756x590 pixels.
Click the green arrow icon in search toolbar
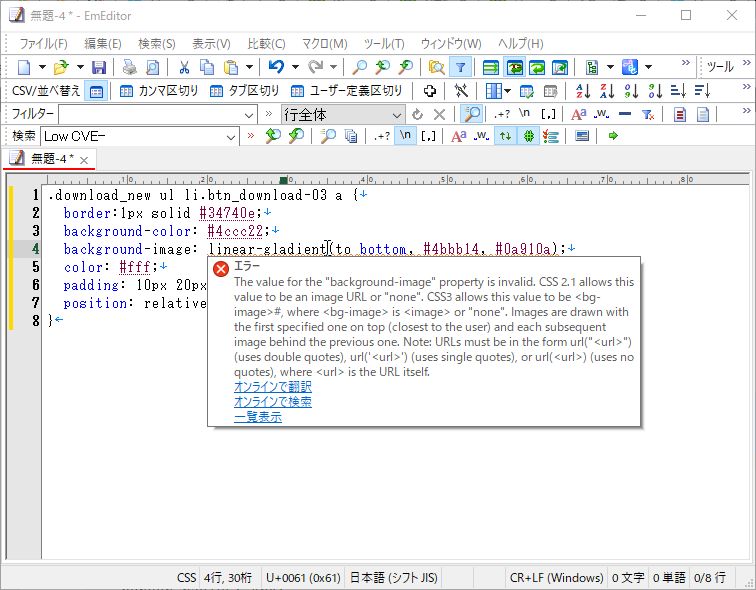coord(613,136)
